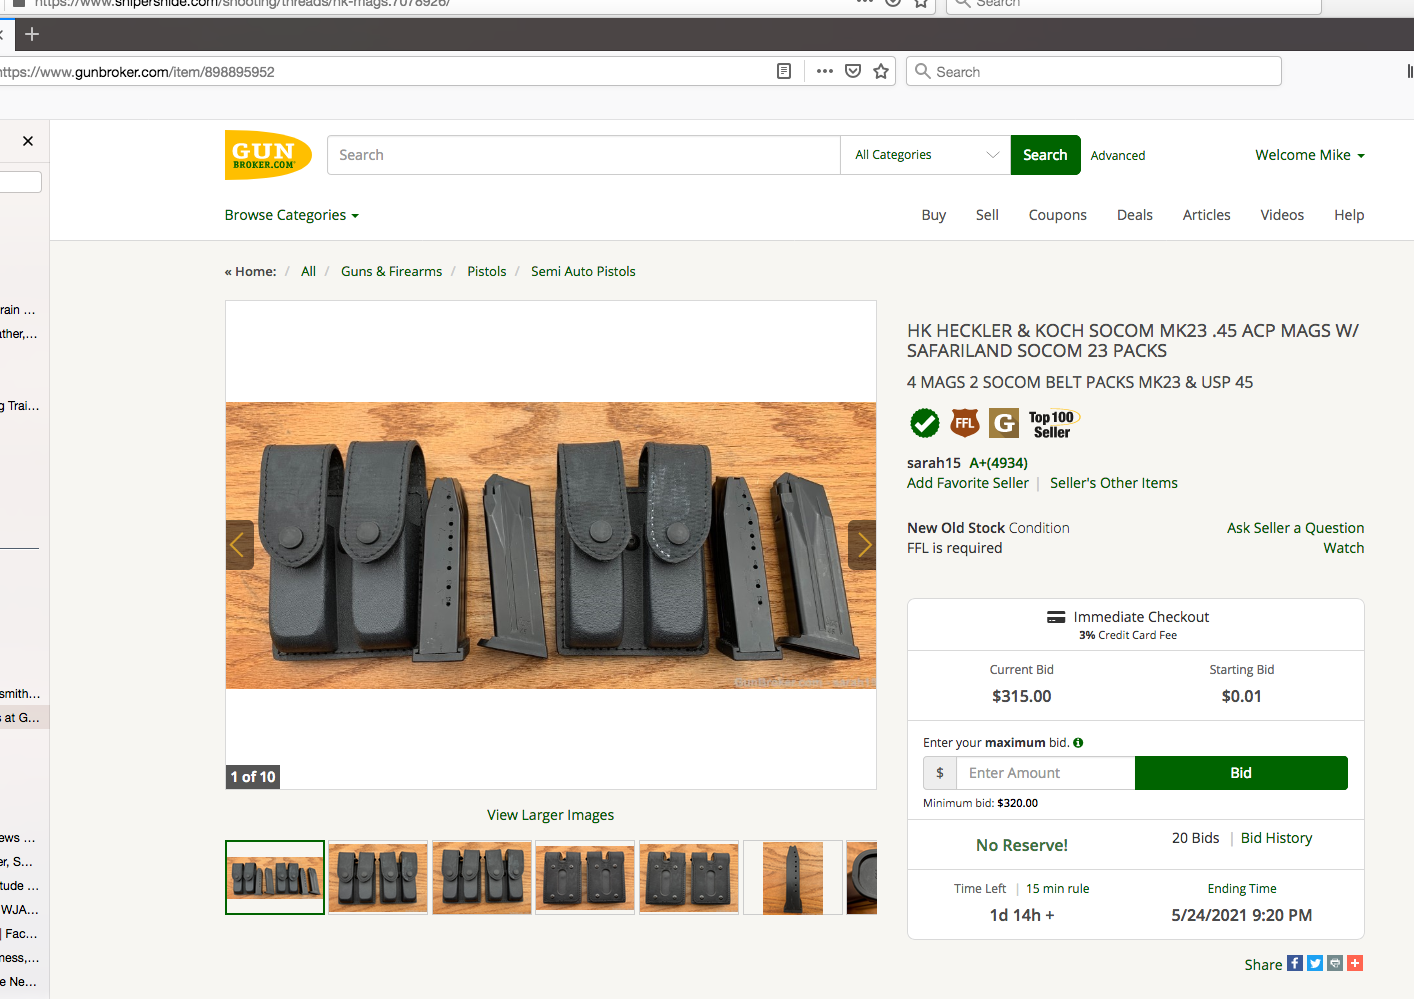1414x999 pixels.
Task: Select fifth thumbnail image
Action: (689, 877)
